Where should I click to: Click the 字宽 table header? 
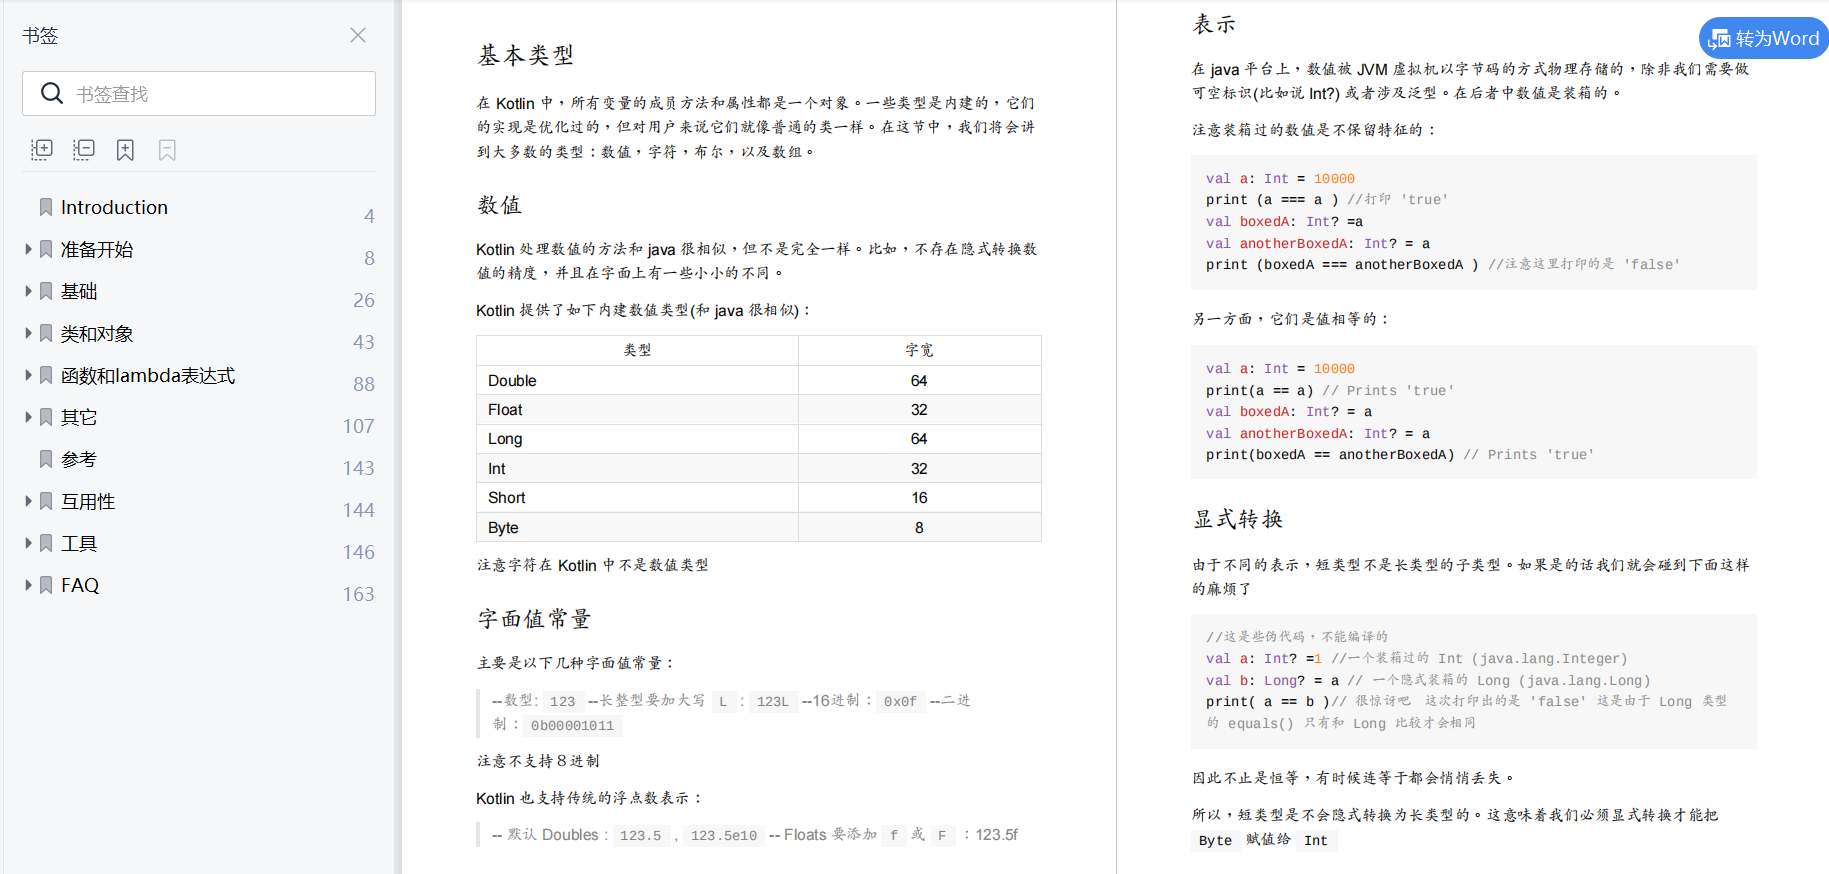919,350
